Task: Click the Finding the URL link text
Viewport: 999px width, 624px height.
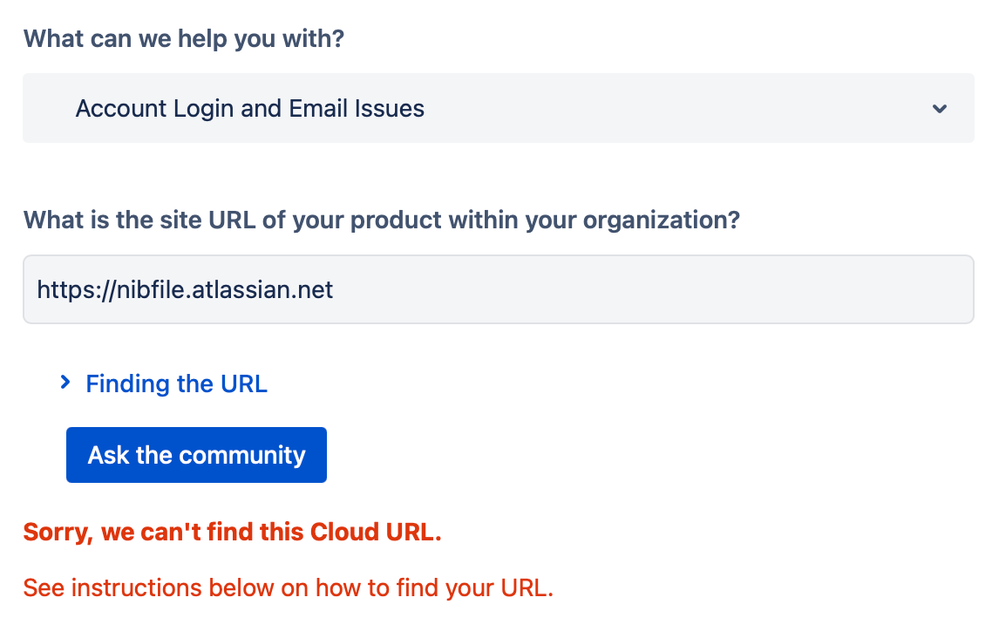Action: click(177, 384)
